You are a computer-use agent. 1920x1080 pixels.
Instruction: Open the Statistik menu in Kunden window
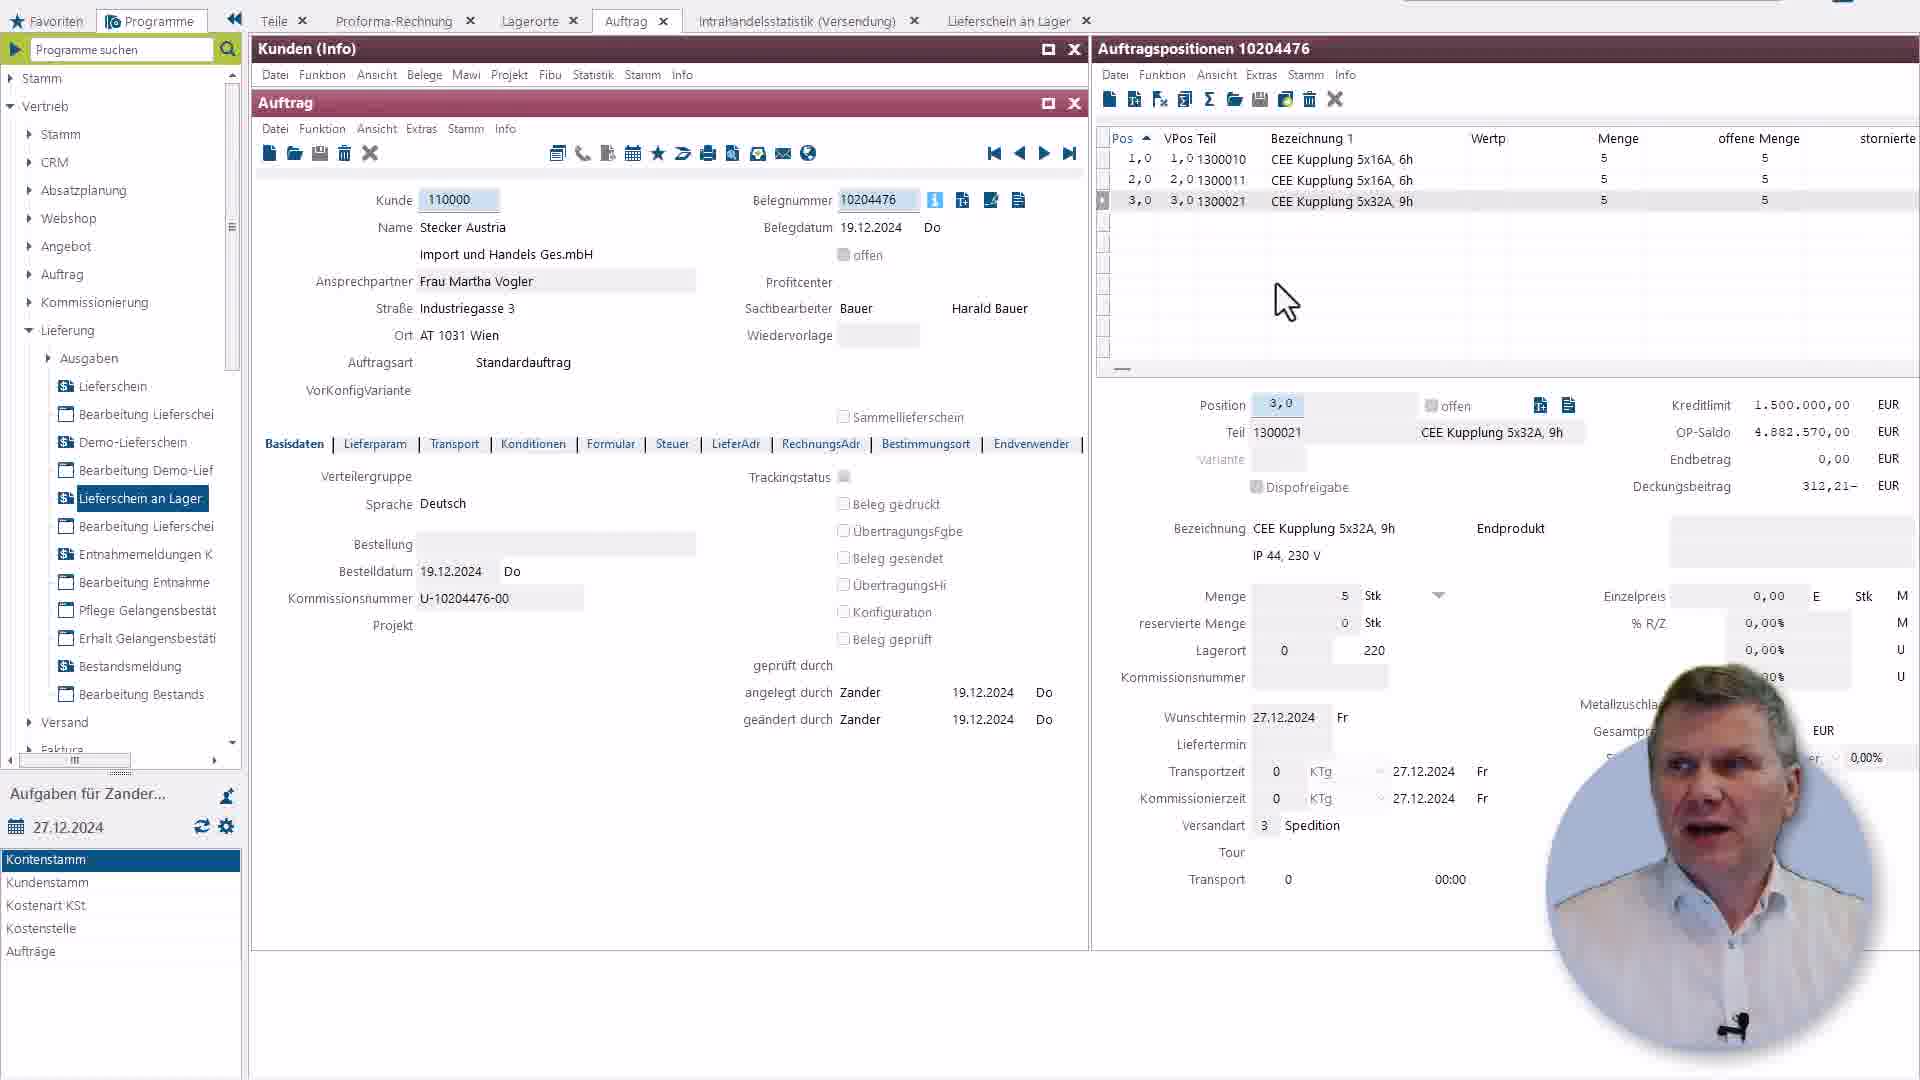pyautogui.click(x=593, y=75)
